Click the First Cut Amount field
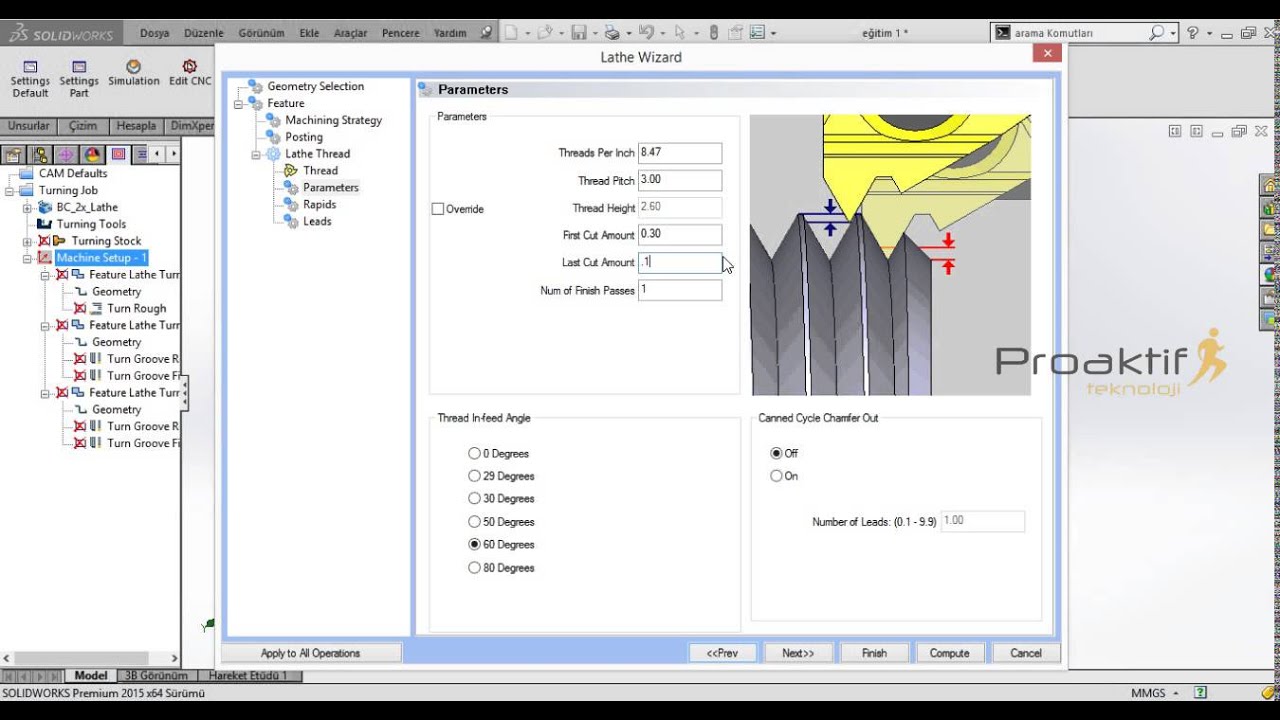 (680, 235)
